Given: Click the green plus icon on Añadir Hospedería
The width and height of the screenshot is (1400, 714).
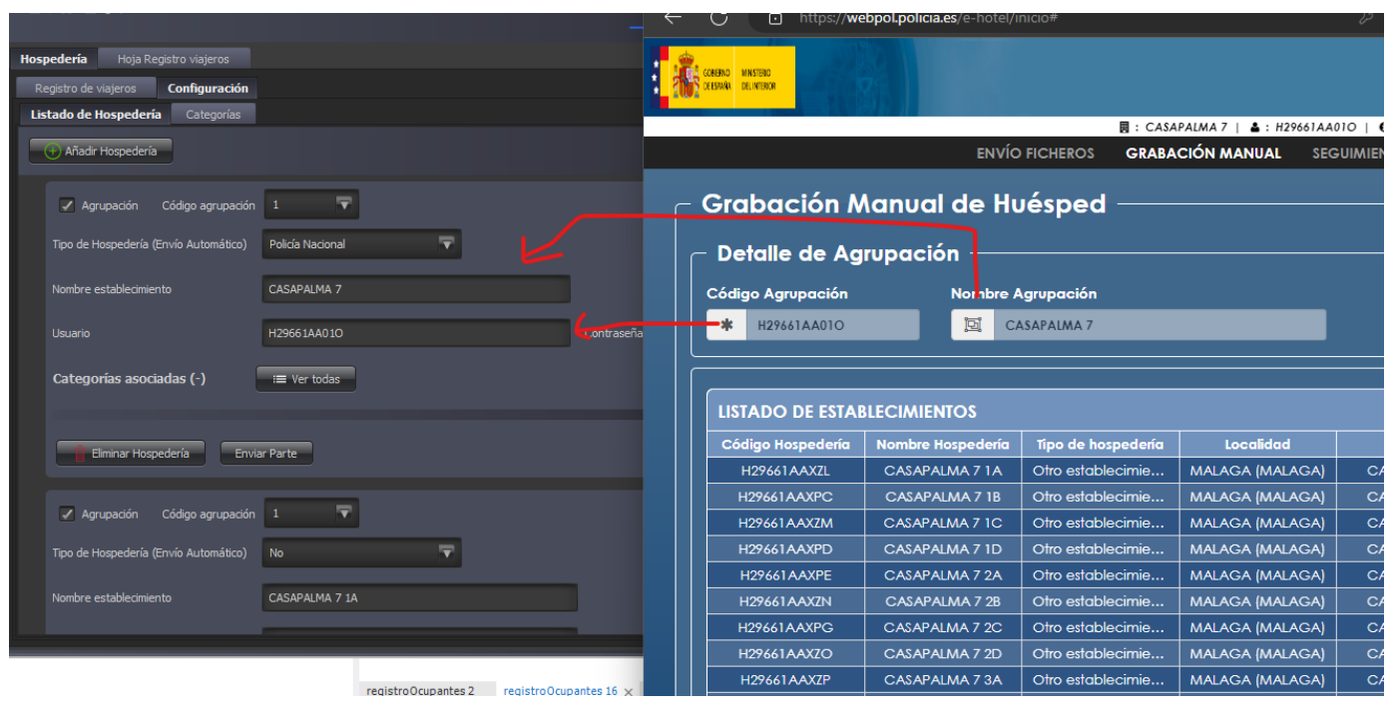Looking at the screenshot, I should 53,152.
